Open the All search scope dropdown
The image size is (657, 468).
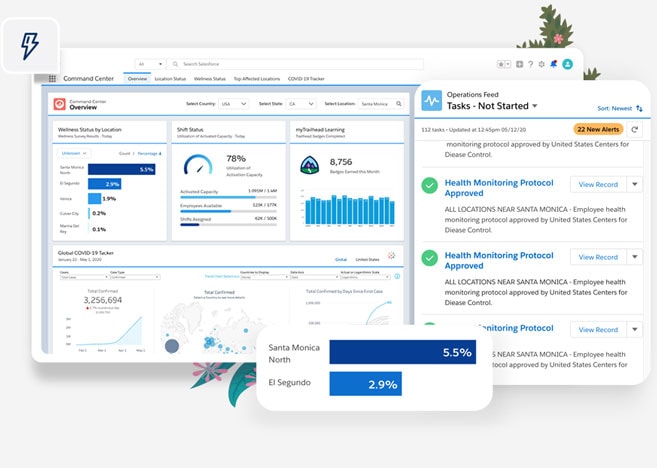(150, 64)
